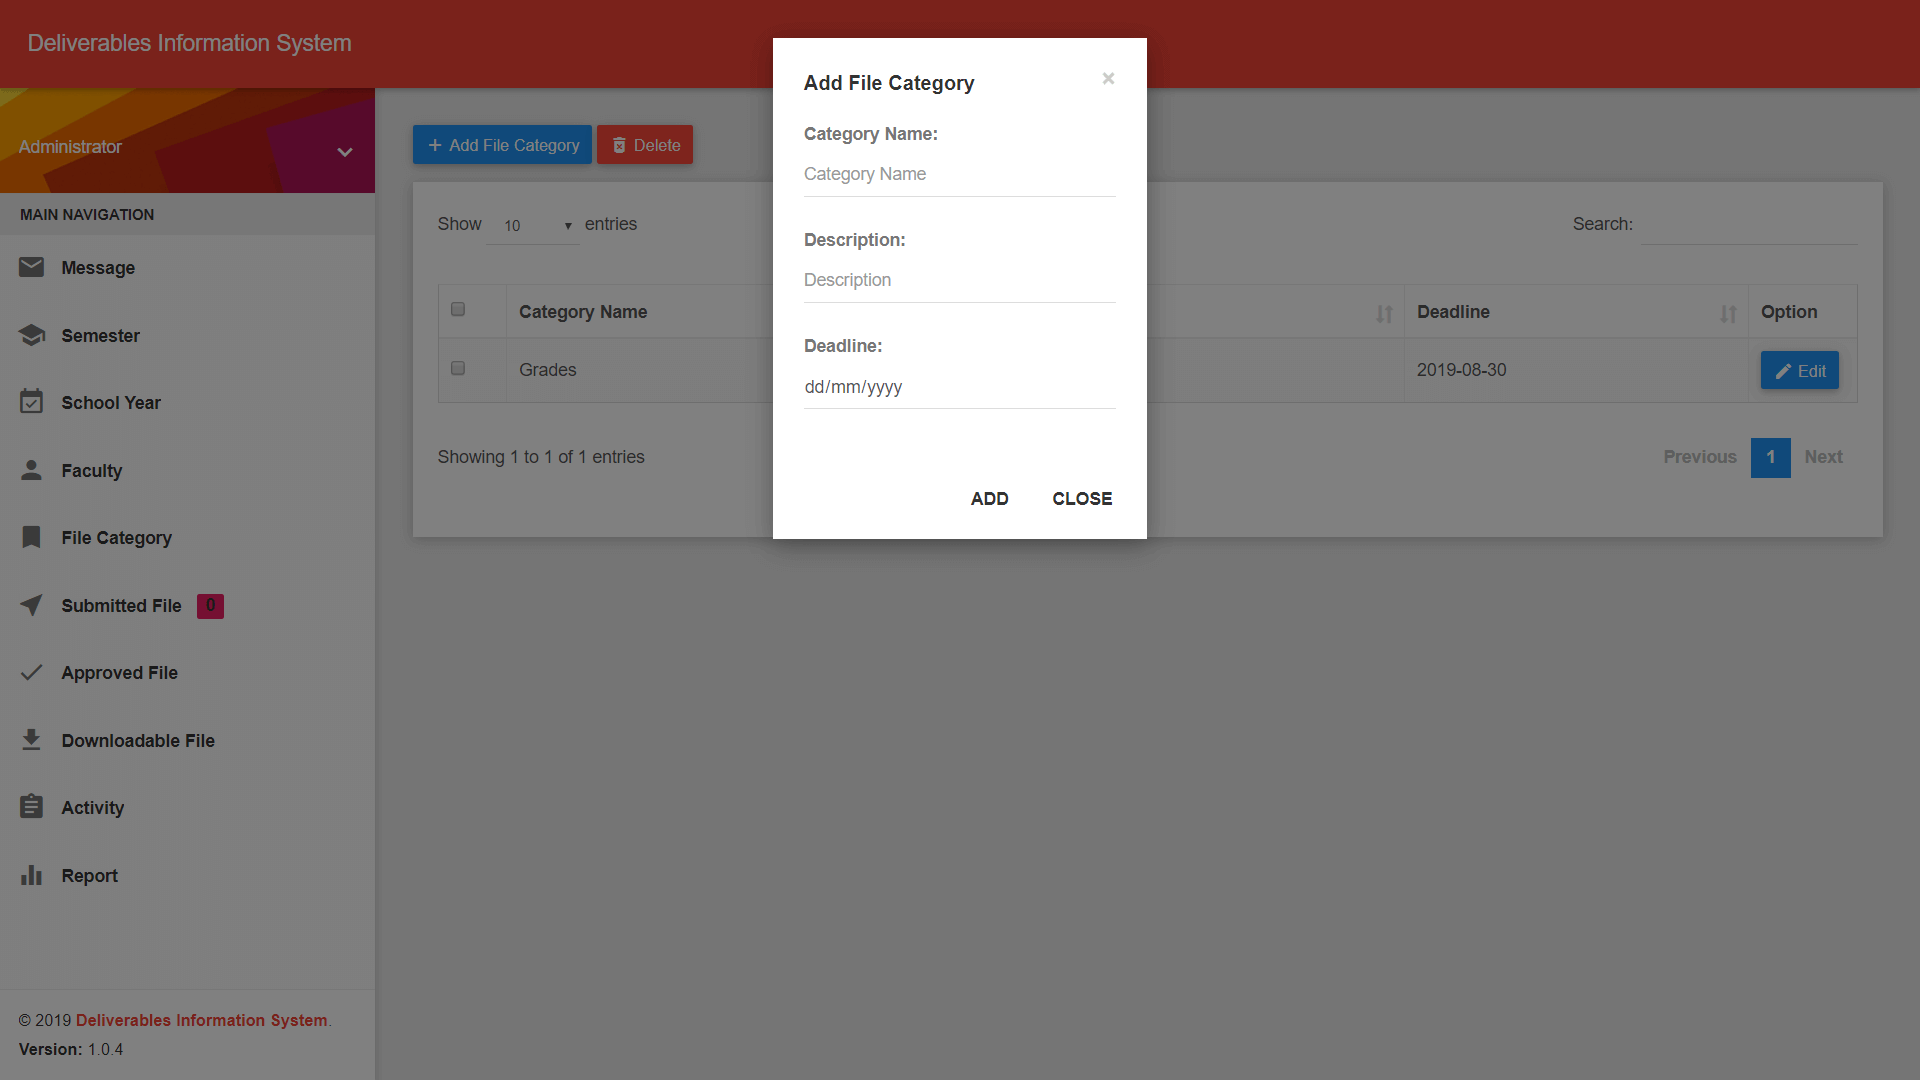Image resolution: width=1920 pixels, height=1080 pixels.
Task: Focus the Category Name input field
Action: [959, 174]
